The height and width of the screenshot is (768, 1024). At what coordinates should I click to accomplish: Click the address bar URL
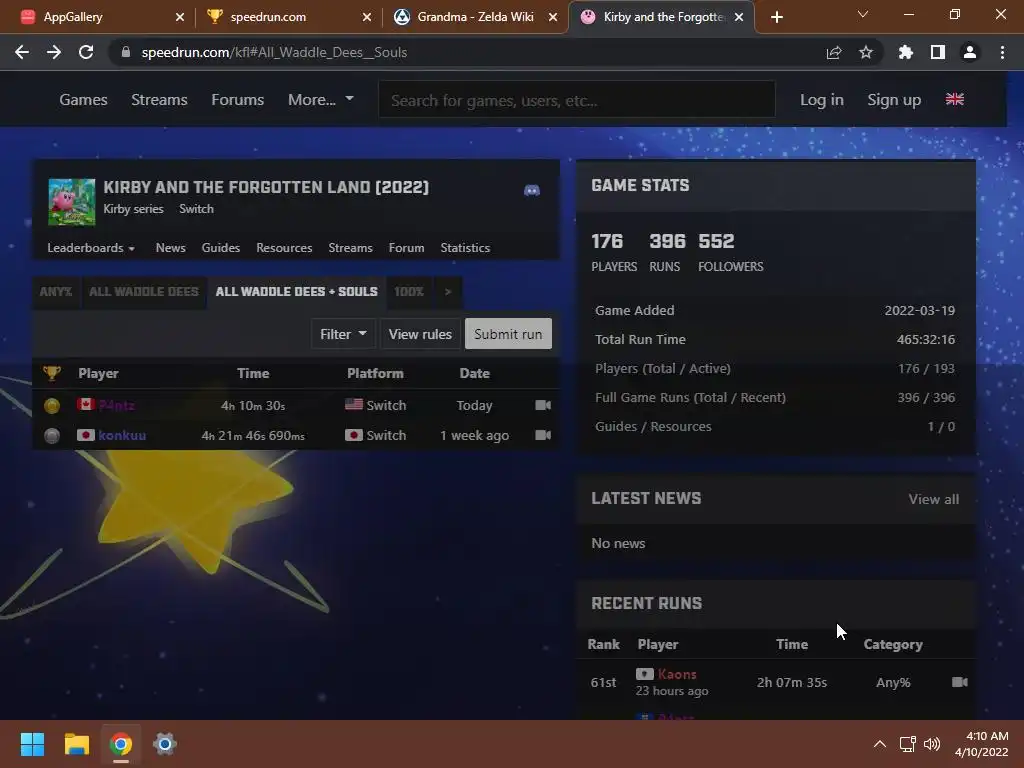[x=274, y=52]
